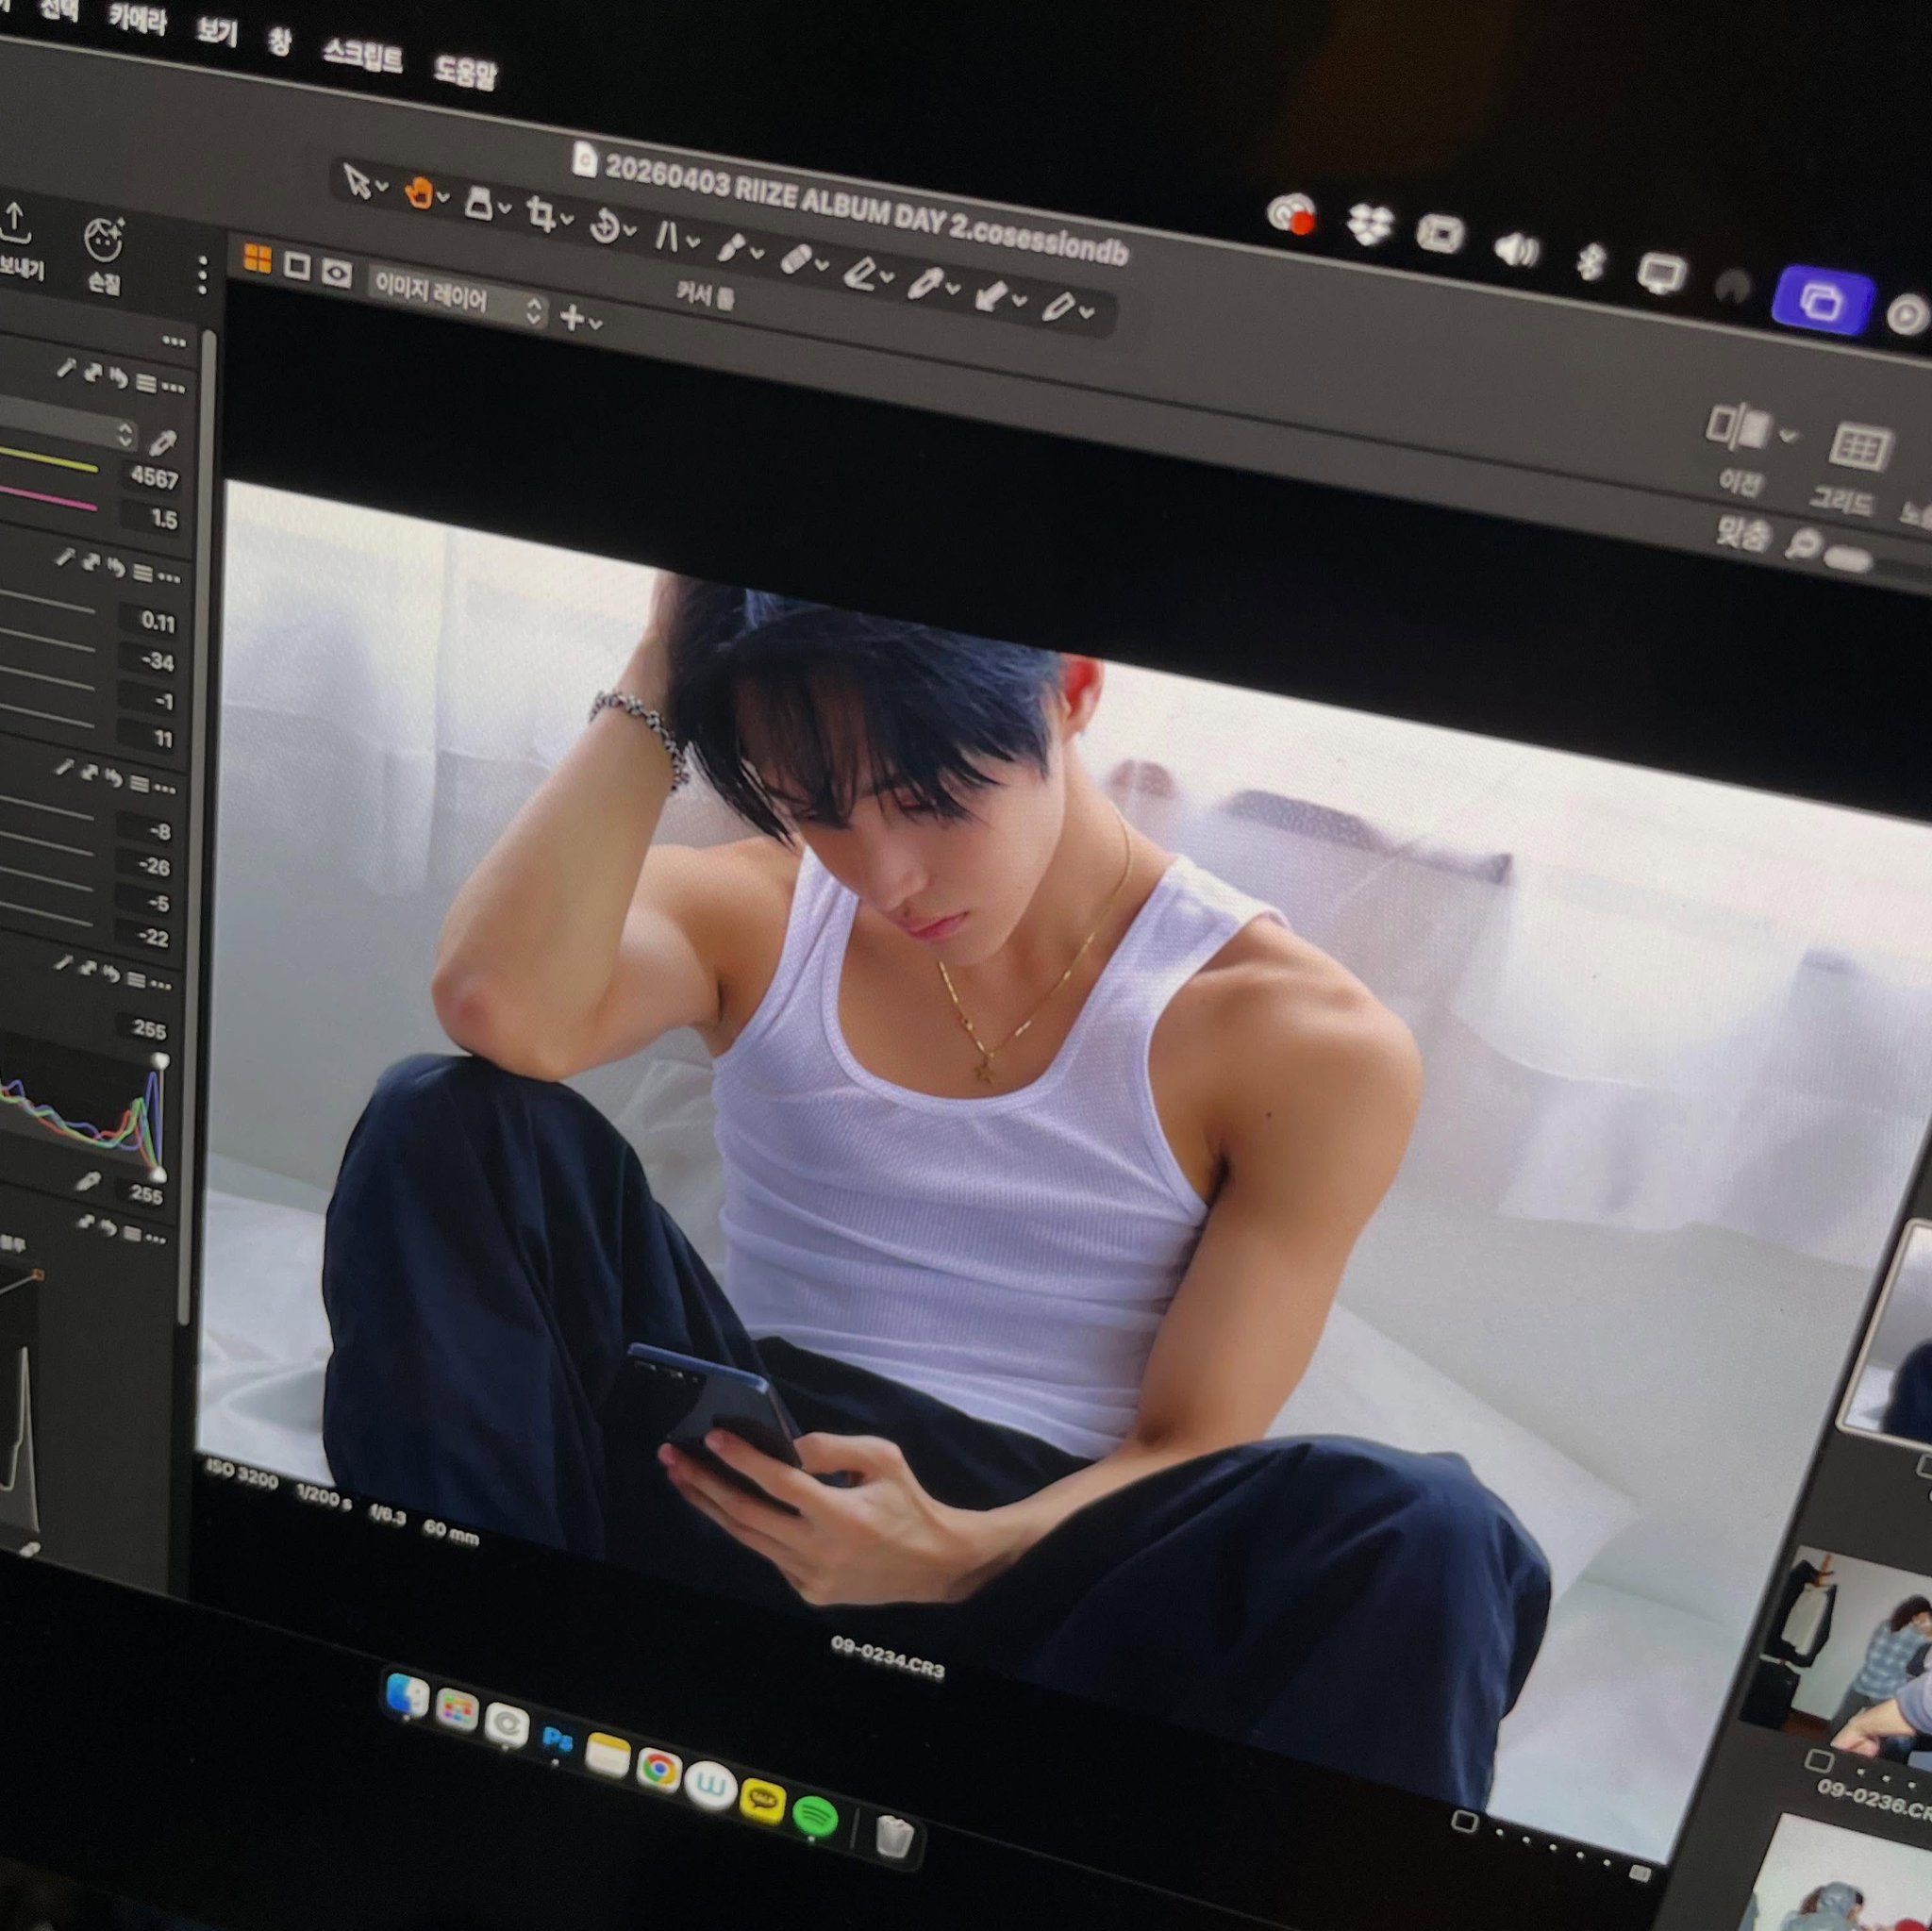The image size is (1932, 1931).
Task: Open the add layer plus dropdown
Action: tap(580, 318)
